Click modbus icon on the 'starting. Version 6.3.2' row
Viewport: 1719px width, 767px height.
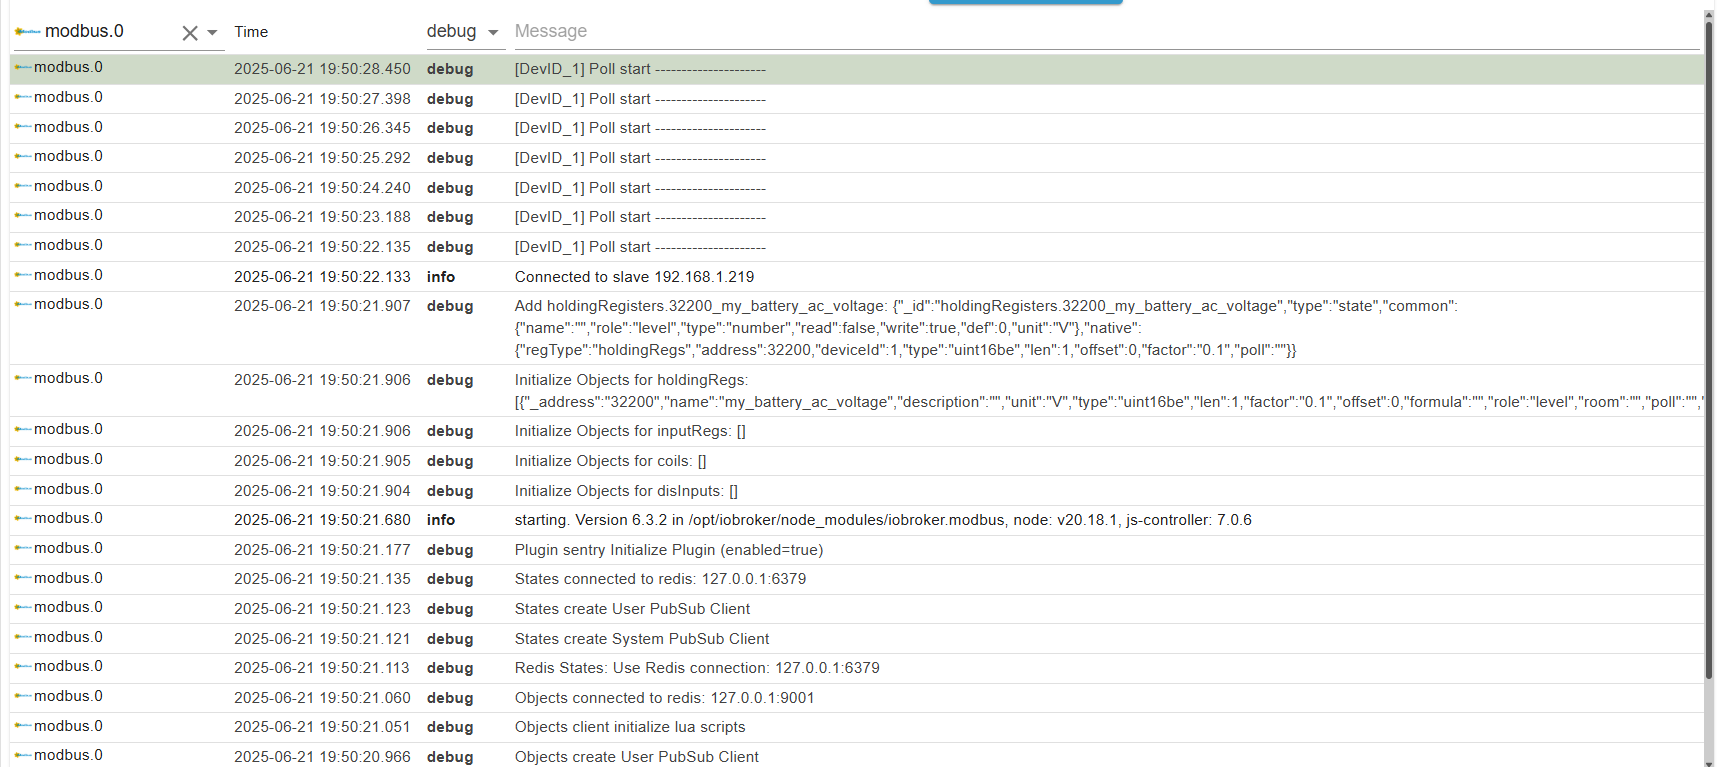(22, 519)
